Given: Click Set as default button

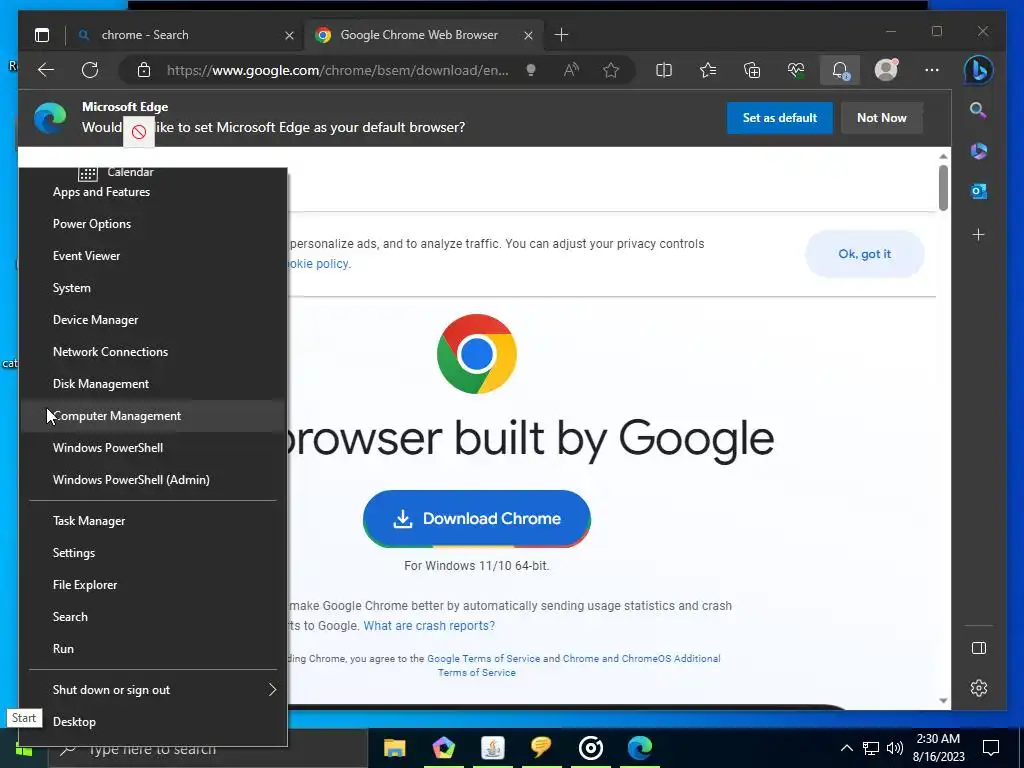Looking at the screenshot, I should (x=780, y=118).
